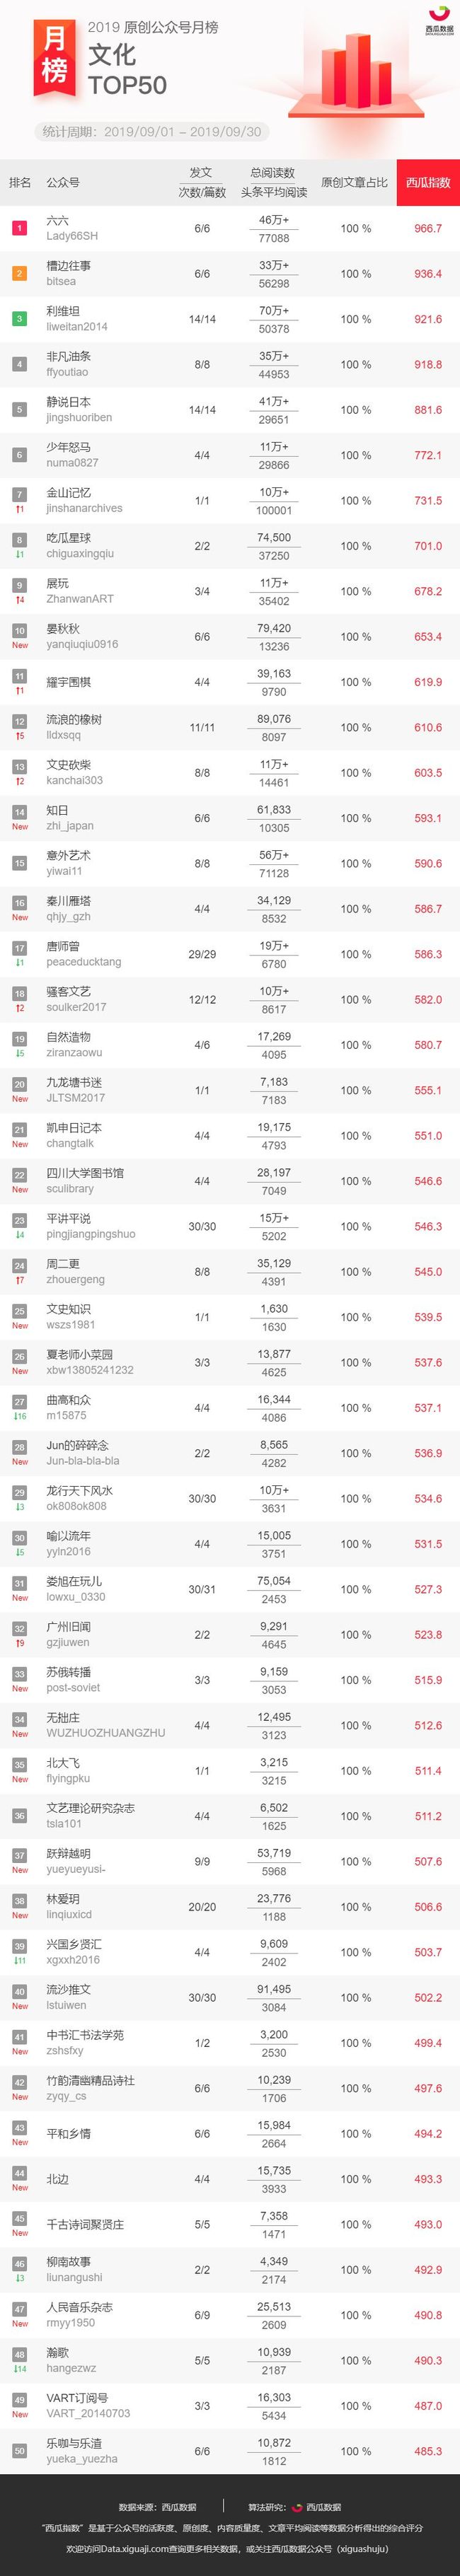The image size is (460, 2576).
Task: Open the 乐咖与乐渣 yueka_yuezha entry
Action: [x=82, y=2450]
